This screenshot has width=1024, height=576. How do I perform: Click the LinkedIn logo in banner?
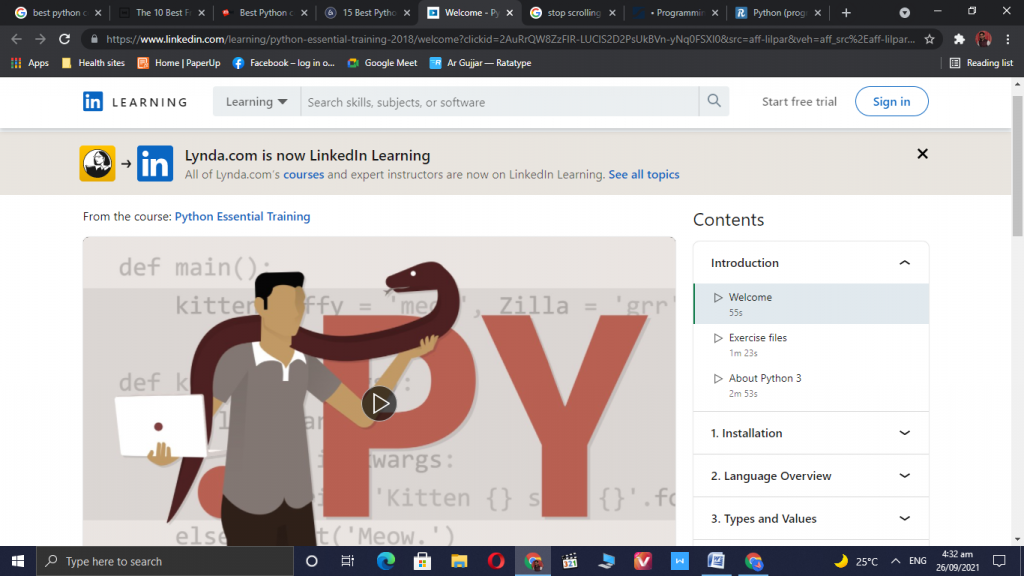pos(155,163)
